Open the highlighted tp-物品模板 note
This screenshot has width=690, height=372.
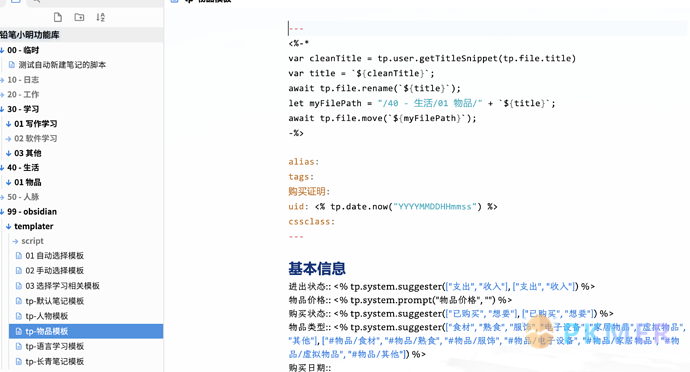click(86, 331)
